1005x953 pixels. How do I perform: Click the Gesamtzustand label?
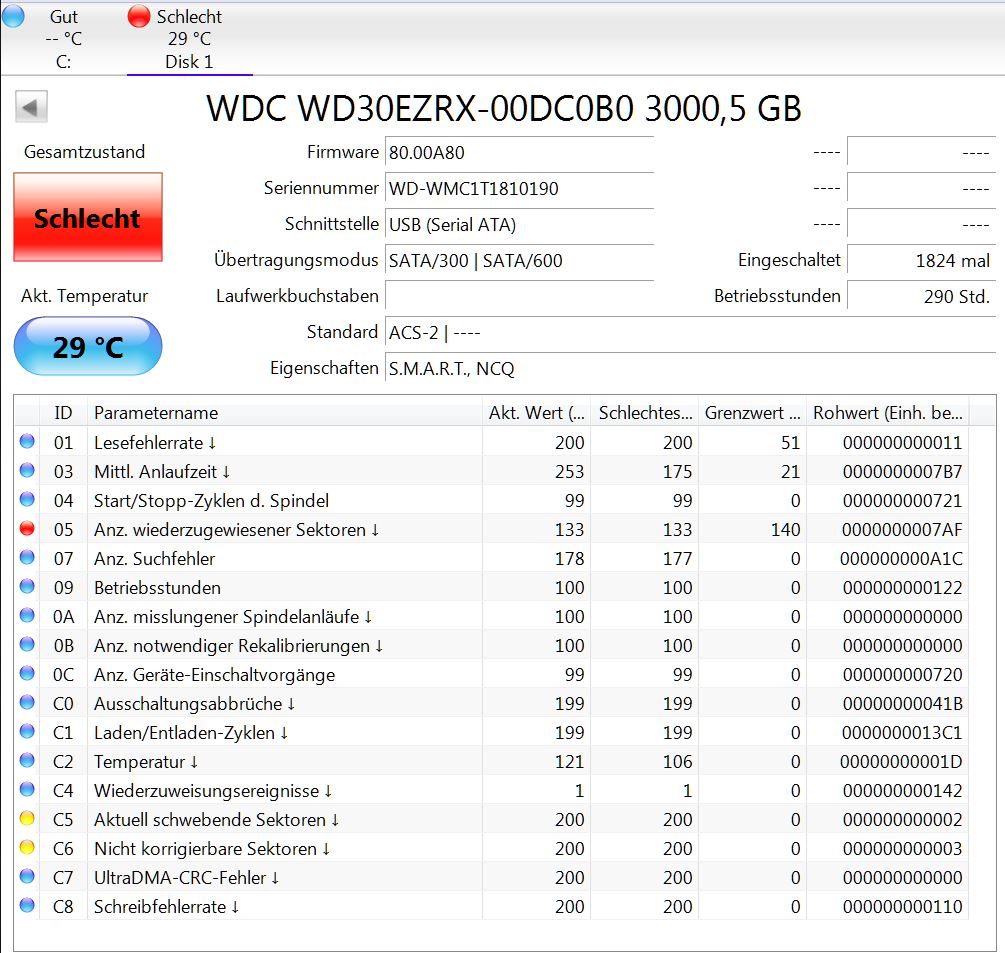point(84,152)
